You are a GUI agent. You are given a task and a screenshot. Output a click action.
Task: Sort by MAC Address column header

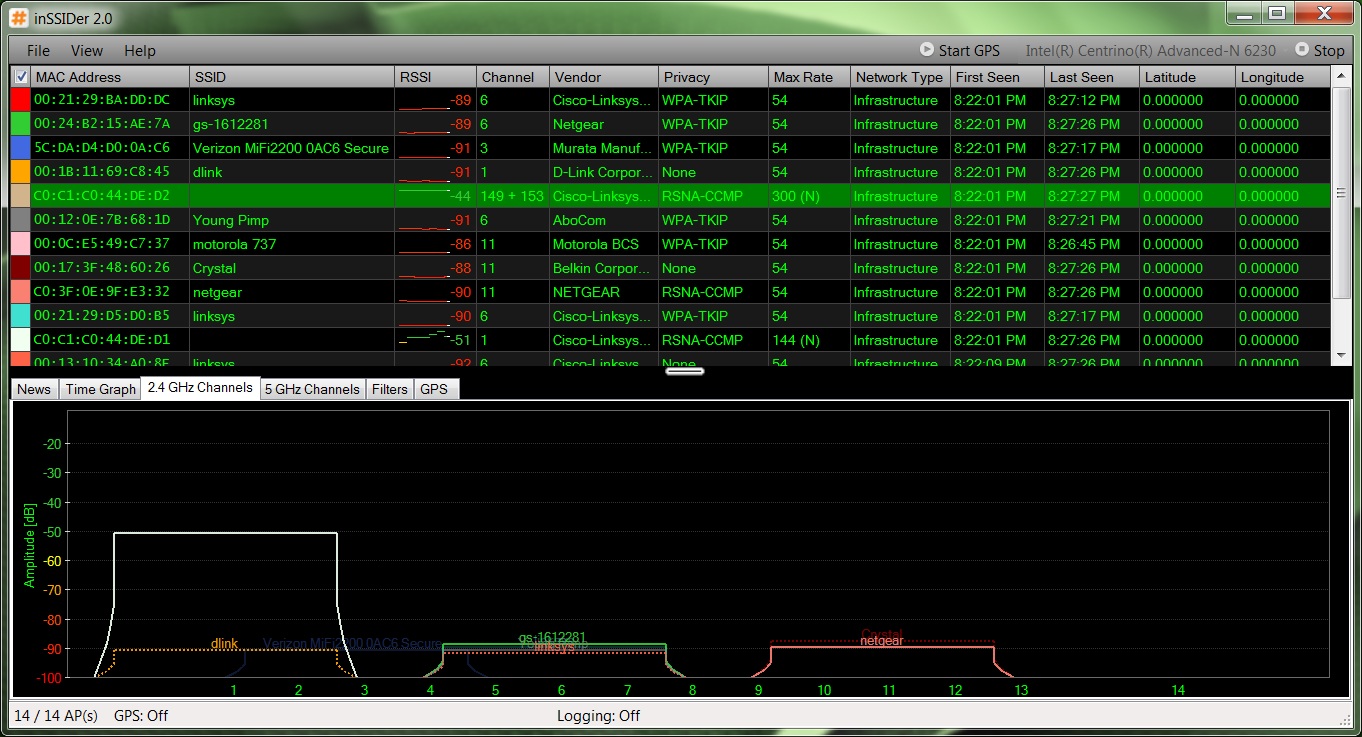point(110,77)
